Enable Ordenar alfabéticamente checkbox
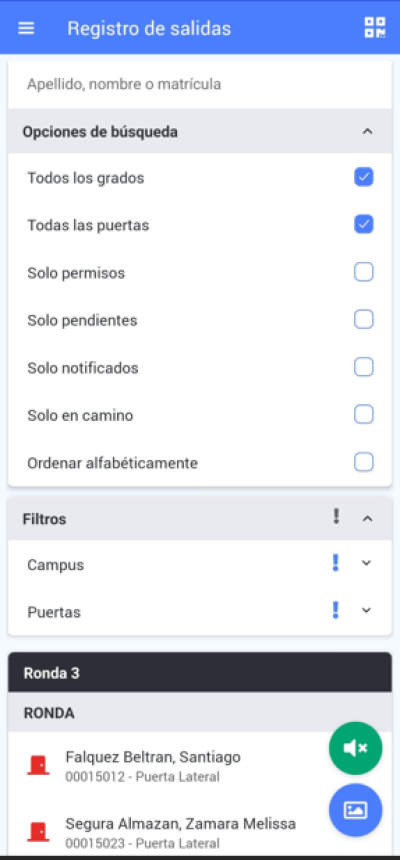 pyautogui.click(x=364, y=462)
